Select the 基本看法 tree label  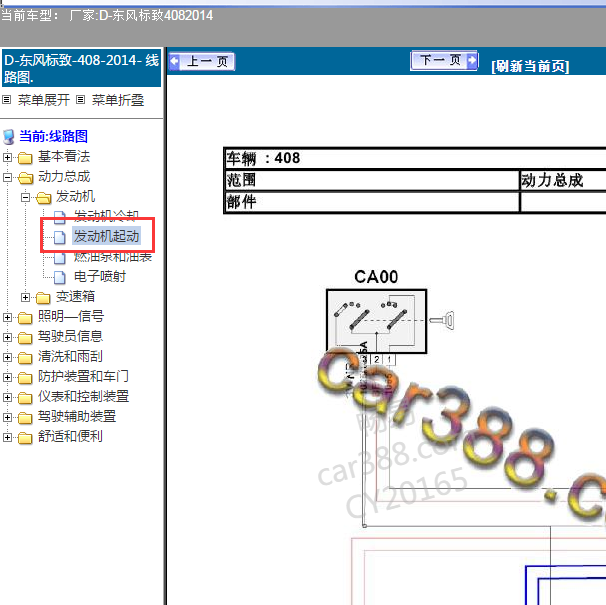(64, 157)
